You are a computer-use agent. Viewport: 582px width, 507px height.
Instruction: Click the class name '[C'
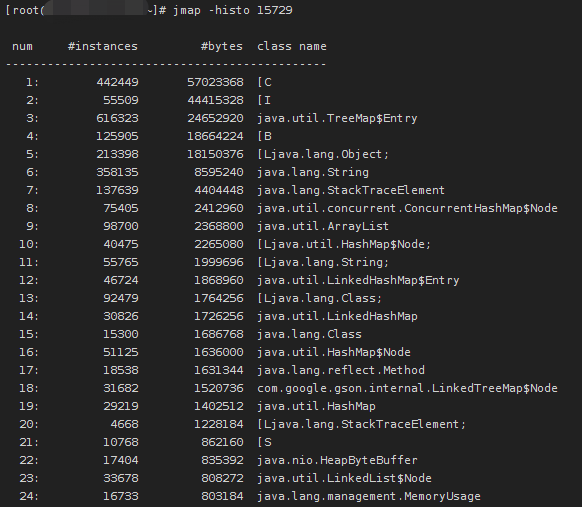(264, 82)
